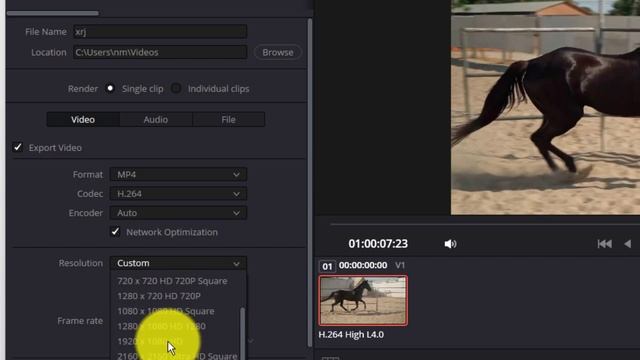The image size is (640, 360).
Task: Click the viewer scrub bar under the preview
Action: (485, 224)
